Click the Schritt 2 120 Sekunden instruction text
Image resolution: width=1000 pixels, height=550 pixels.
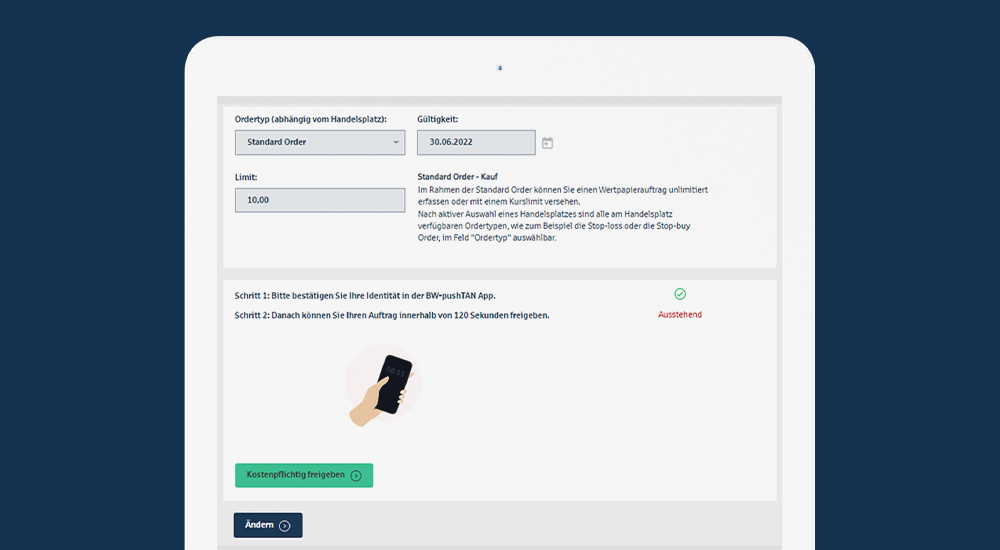(x=392, y=315)
